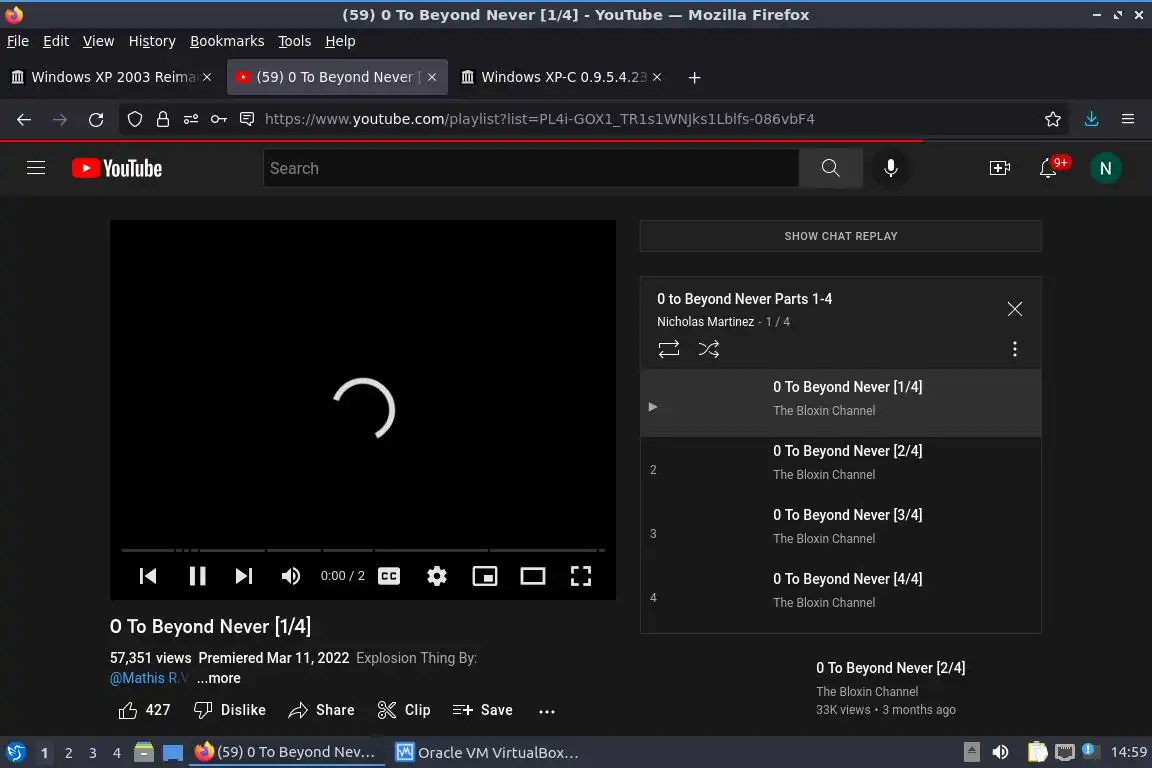Expand description with ...more
Image resolution: width=1152 pixels, height=768 pixels.
(x=218, y=678)
